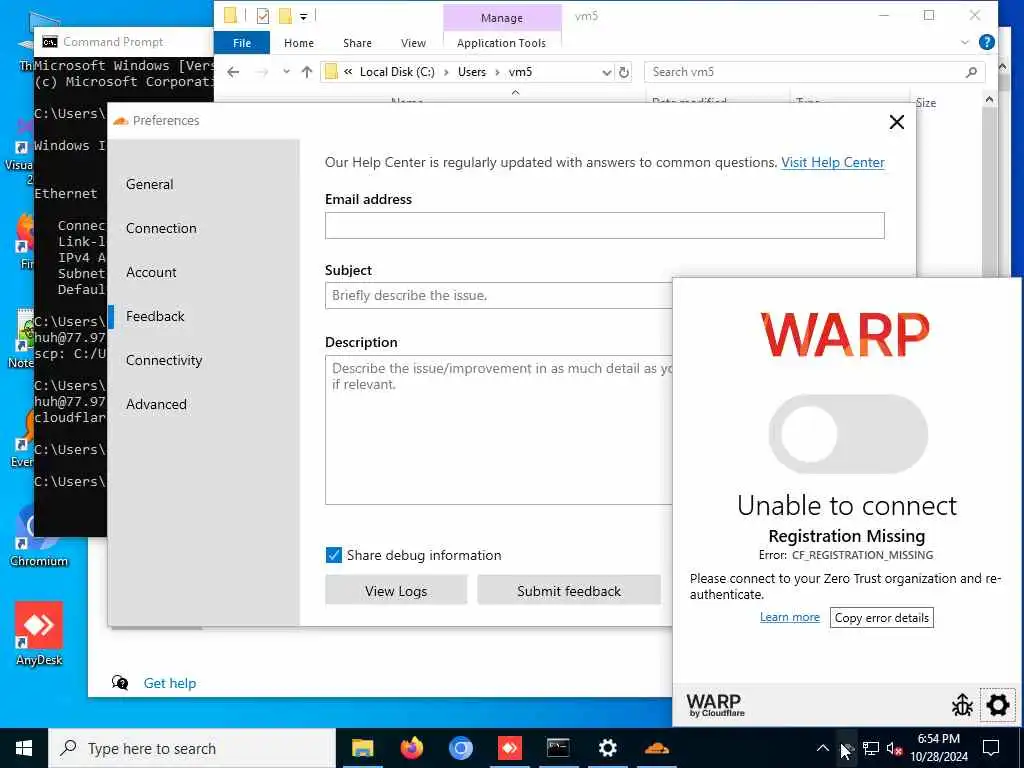
Task: Click New folder icon in Quick Access Toolbar
Action: point(285,16)
